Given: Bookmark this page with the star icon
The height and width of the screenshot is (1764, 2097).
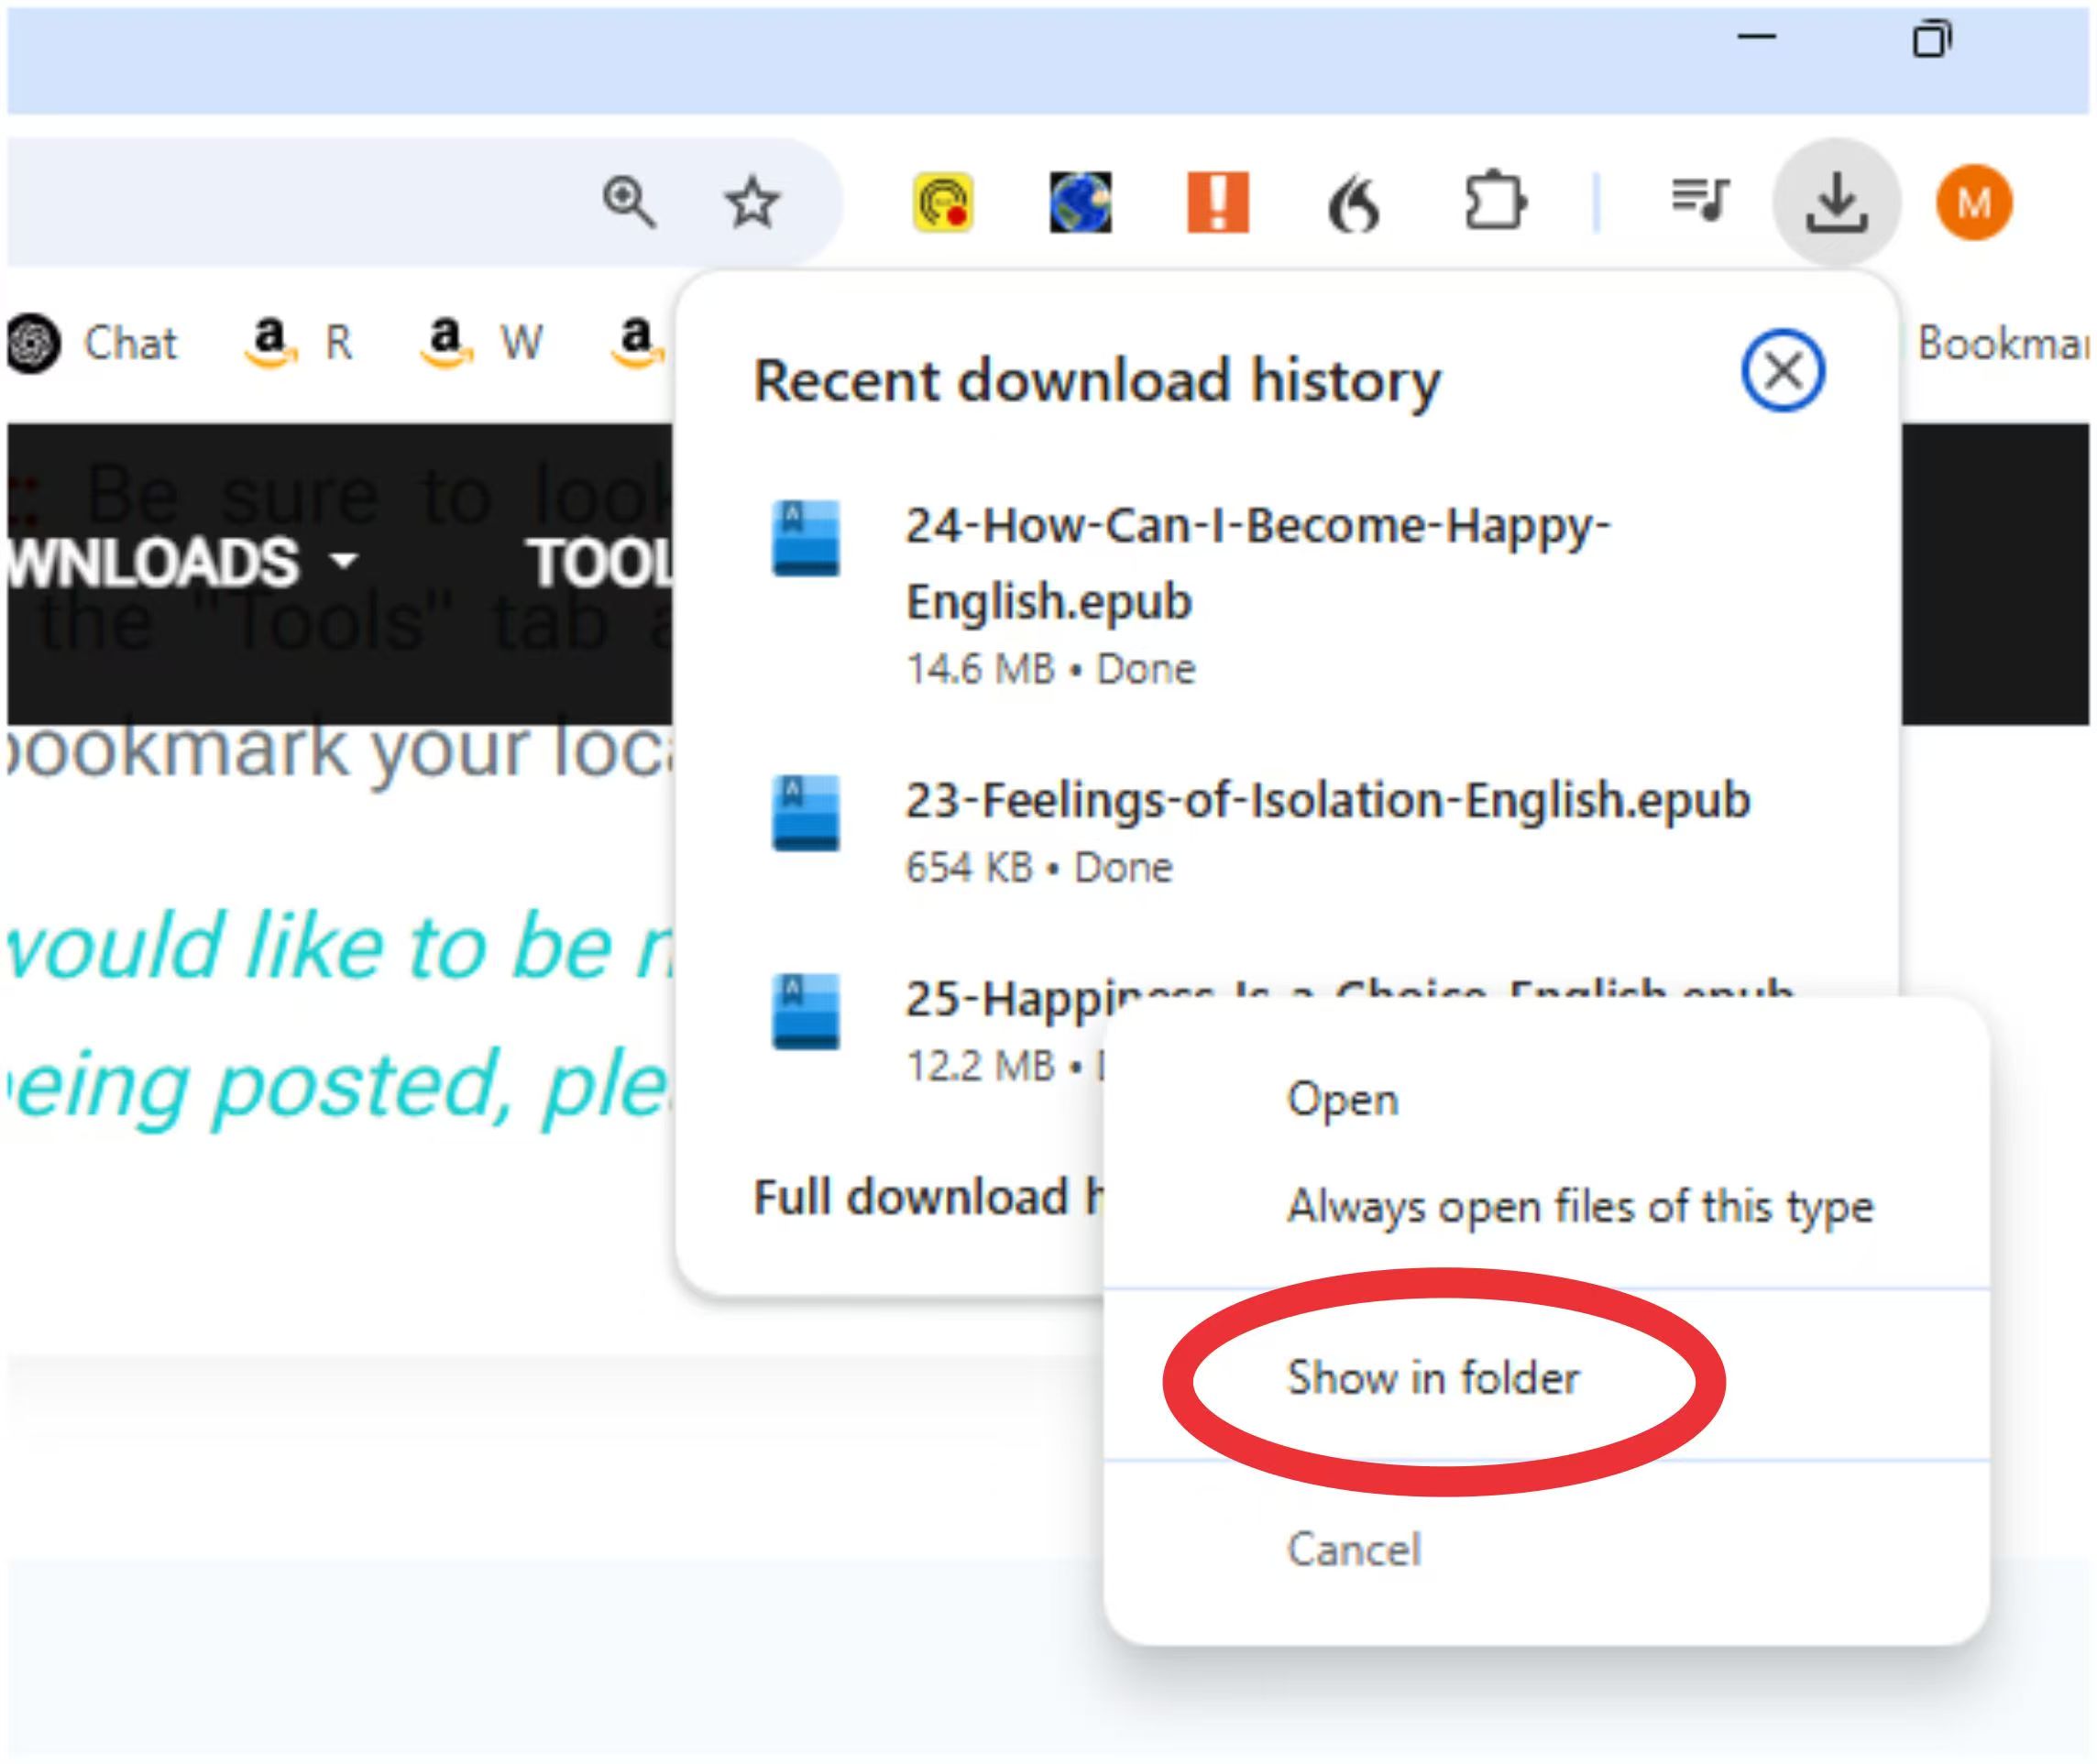Looking at the screenshot, I should point(751,202).
